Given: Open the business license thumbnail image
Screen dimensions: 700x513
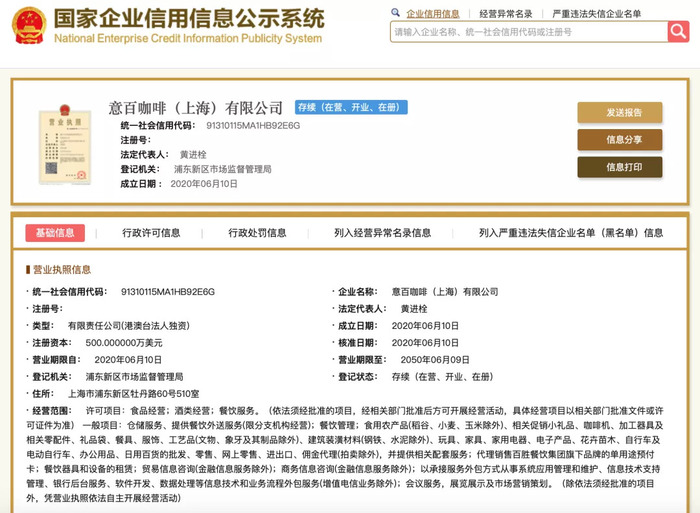Looking at the screenshot, I should point(65,144).
